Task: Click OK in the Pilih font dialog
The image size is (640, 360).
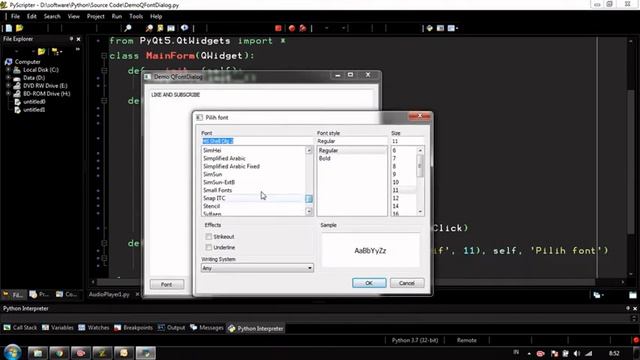Action: click(369, 283)
